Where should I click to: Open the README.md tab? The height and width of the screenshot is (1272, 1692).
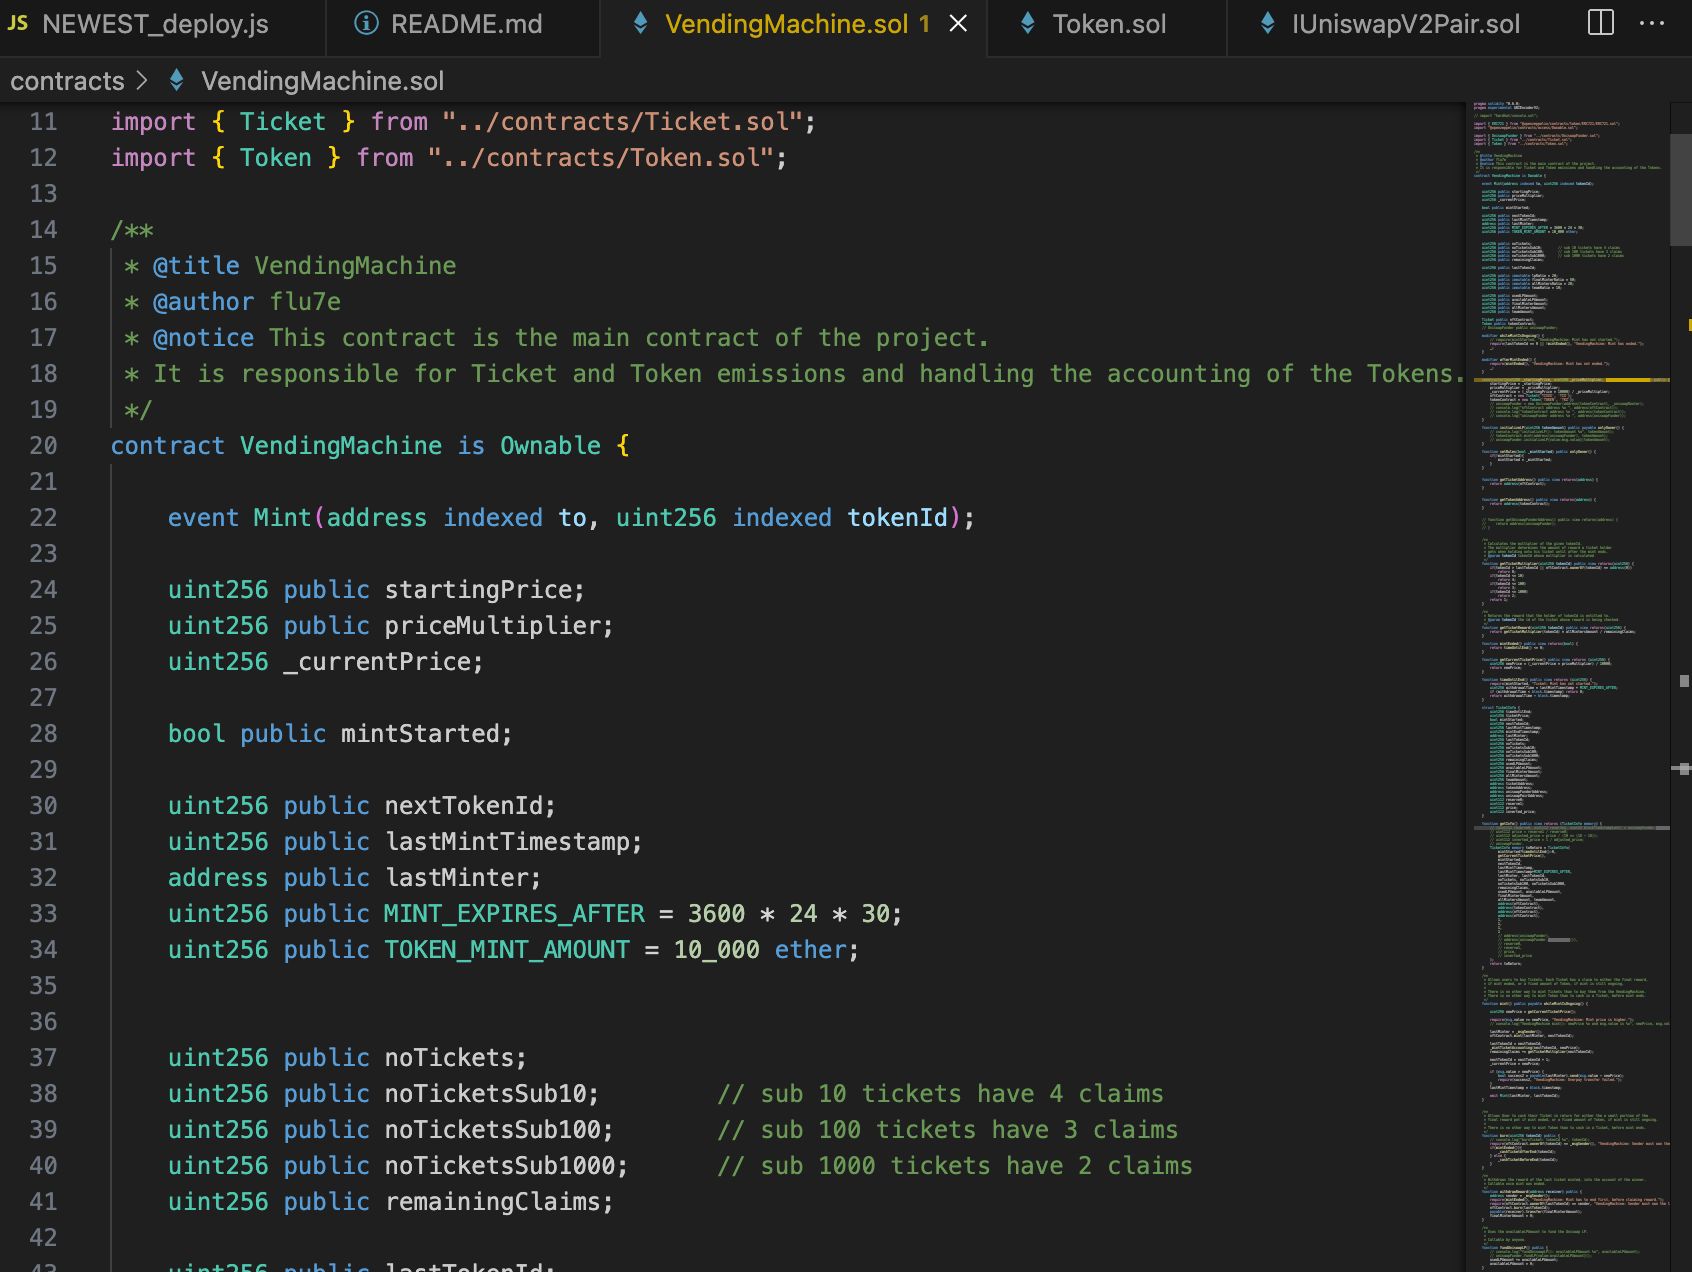tap(462, 24)
